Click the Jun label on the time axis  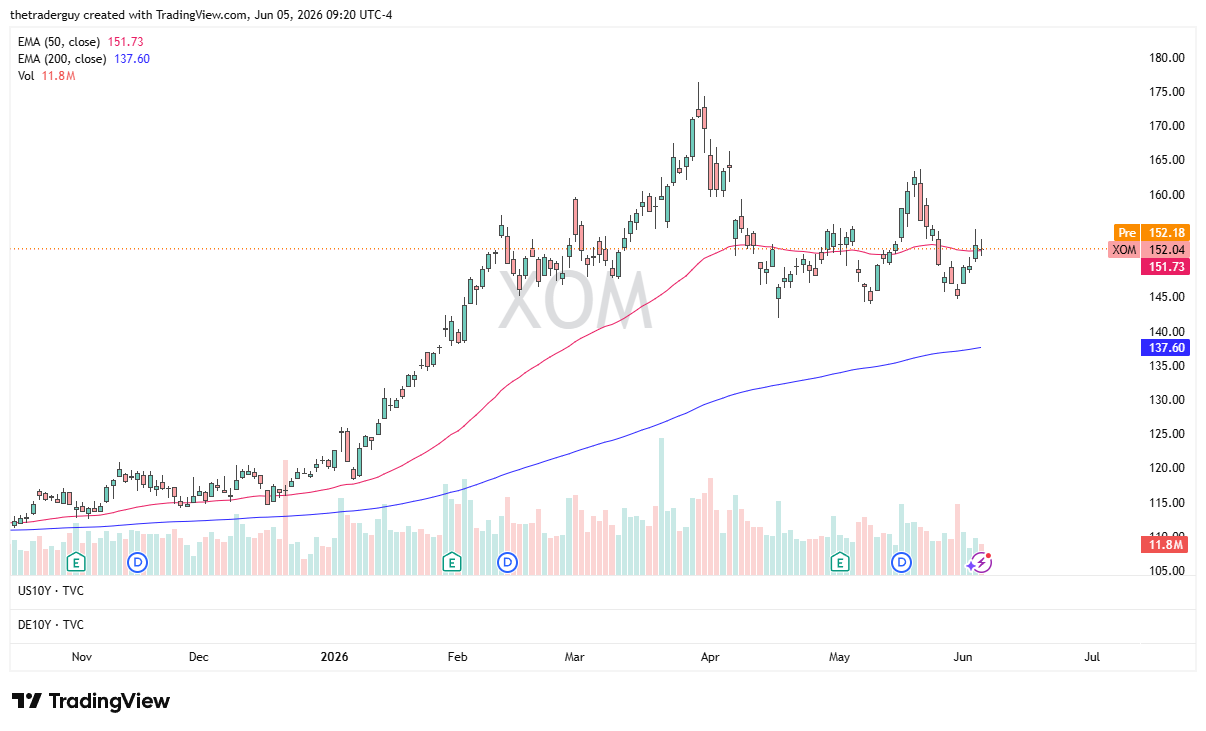point(962,657)
